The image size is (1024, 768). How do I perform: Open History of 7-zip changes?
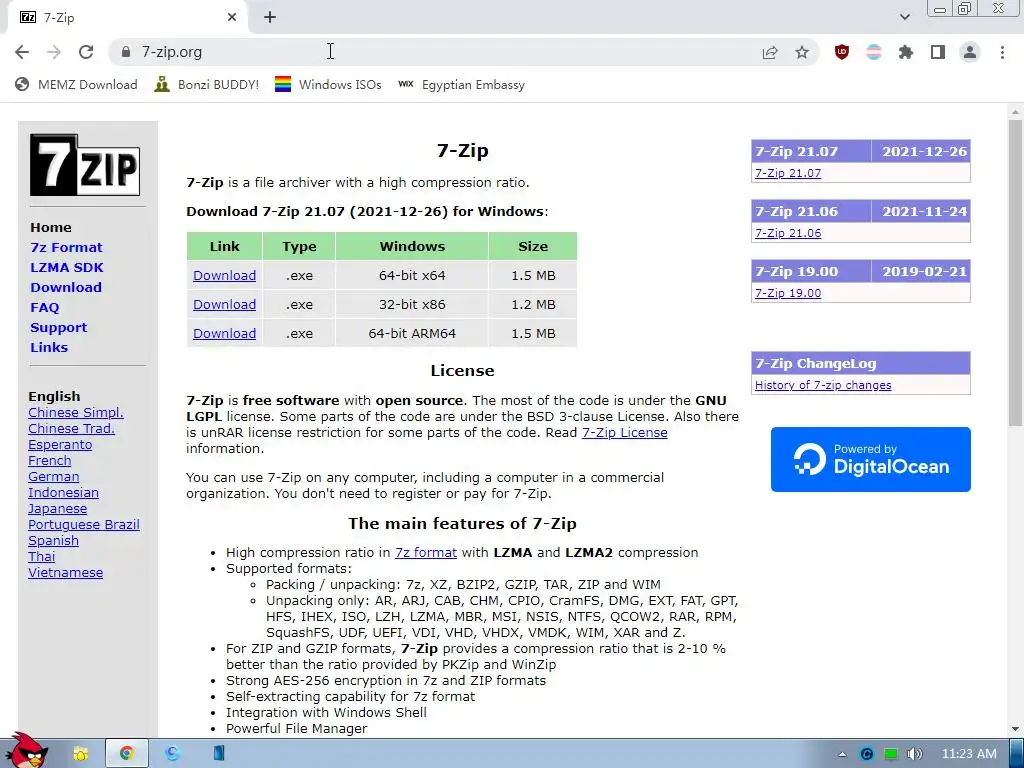coord(823,385)
